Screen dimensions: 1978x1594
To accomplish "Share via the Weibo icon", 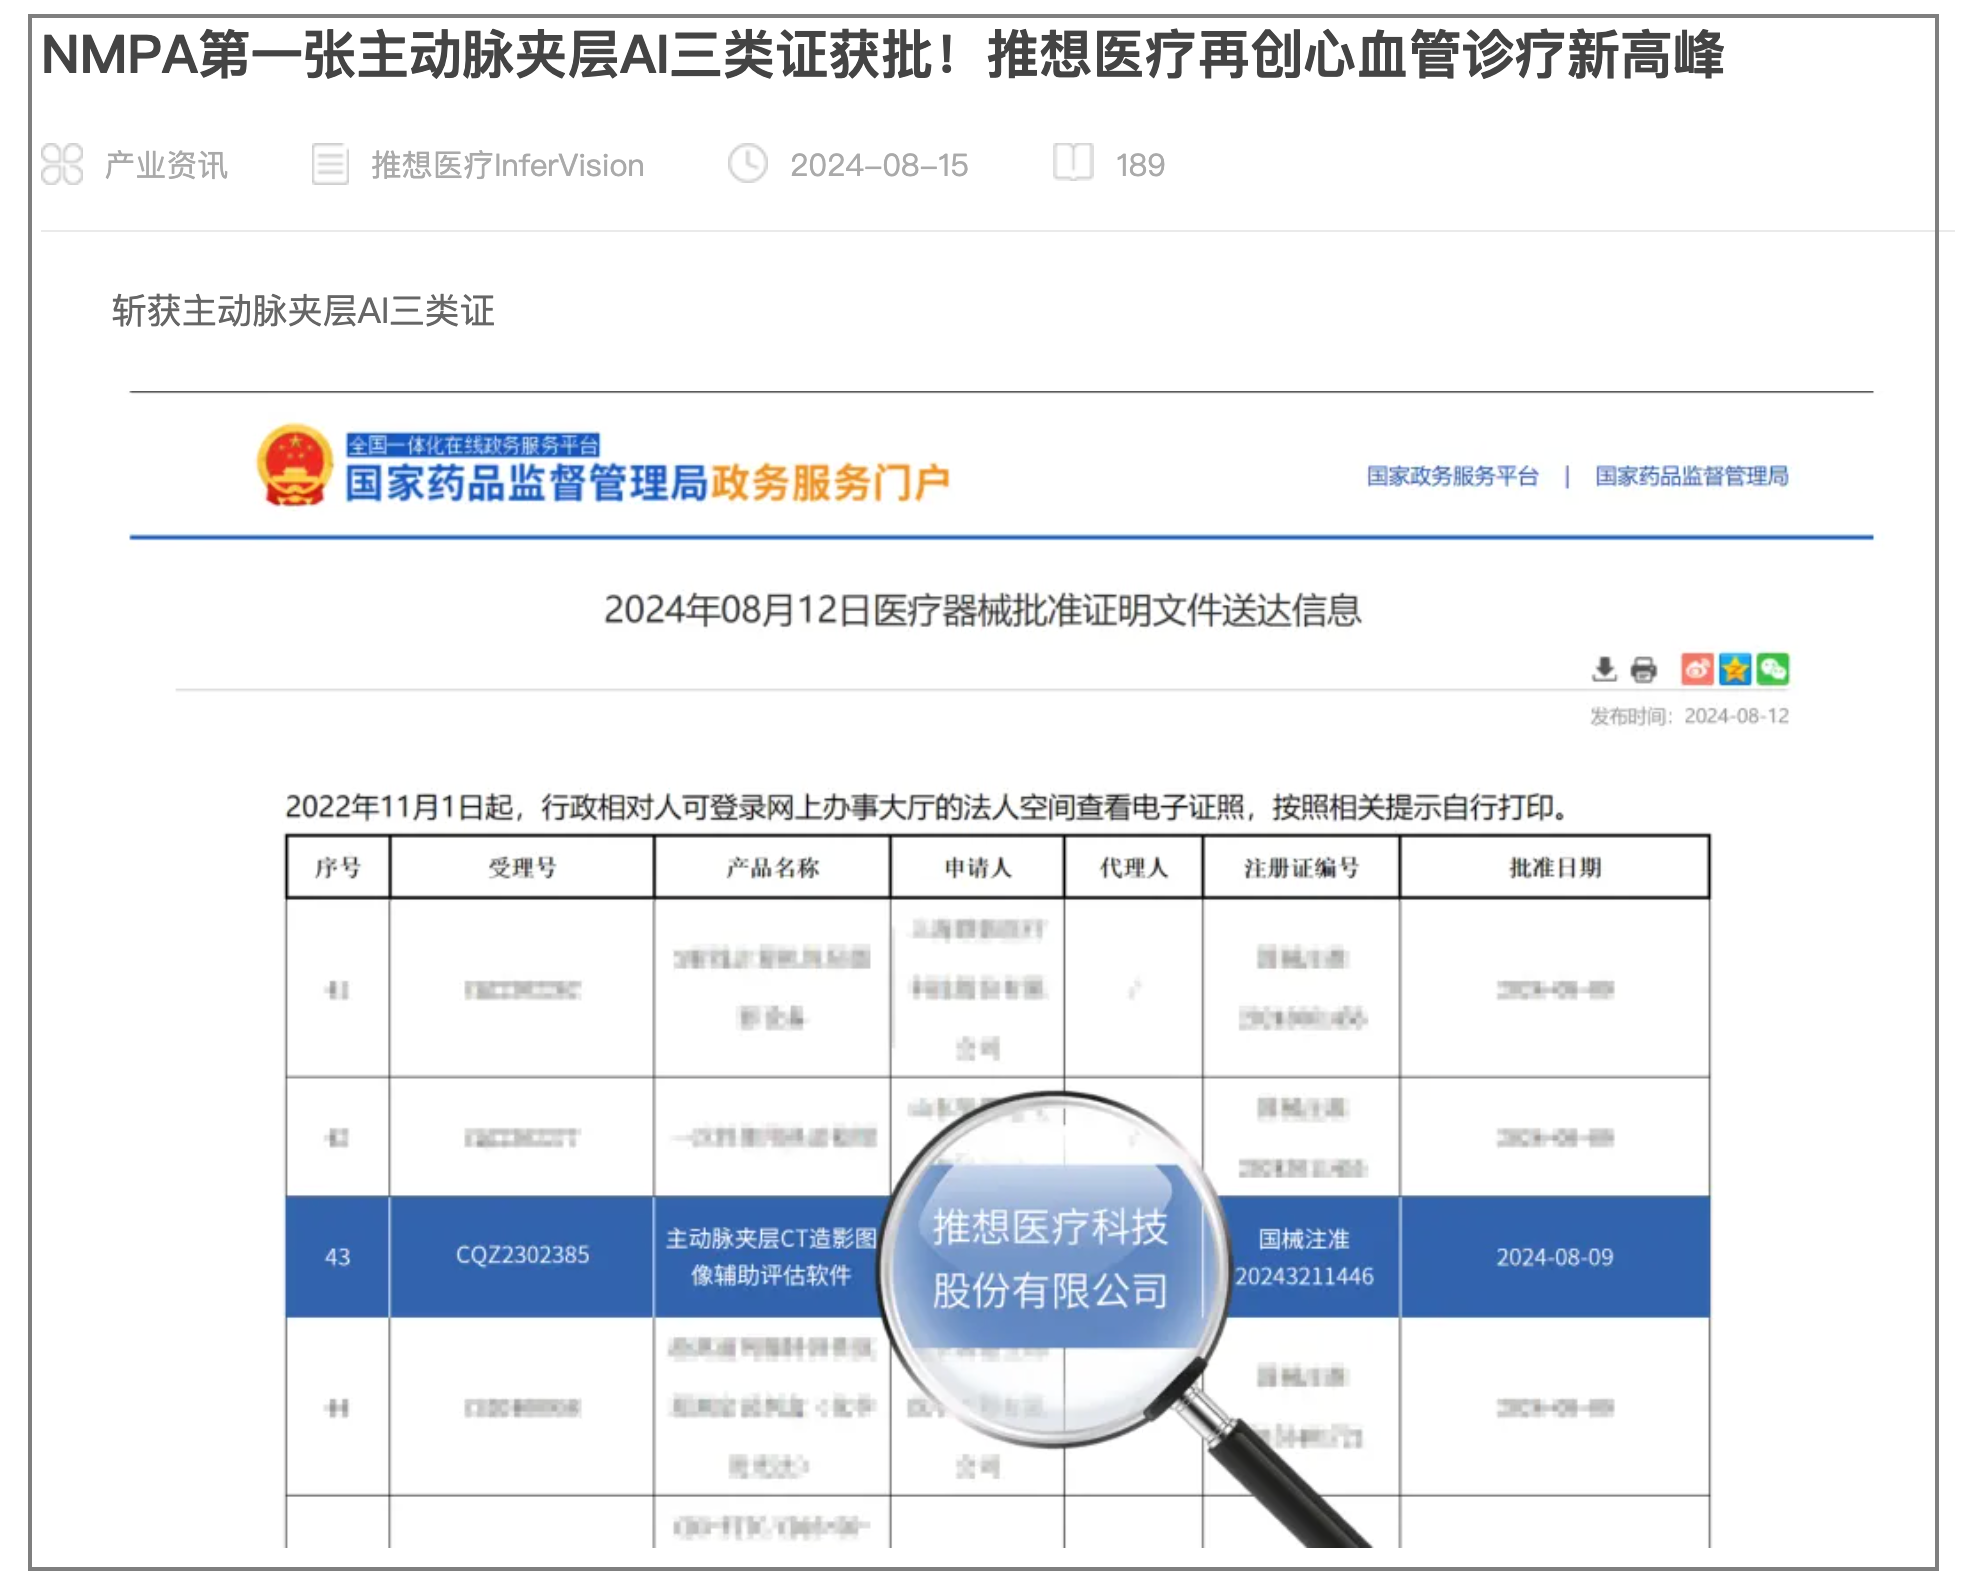I will (1697, 669).
